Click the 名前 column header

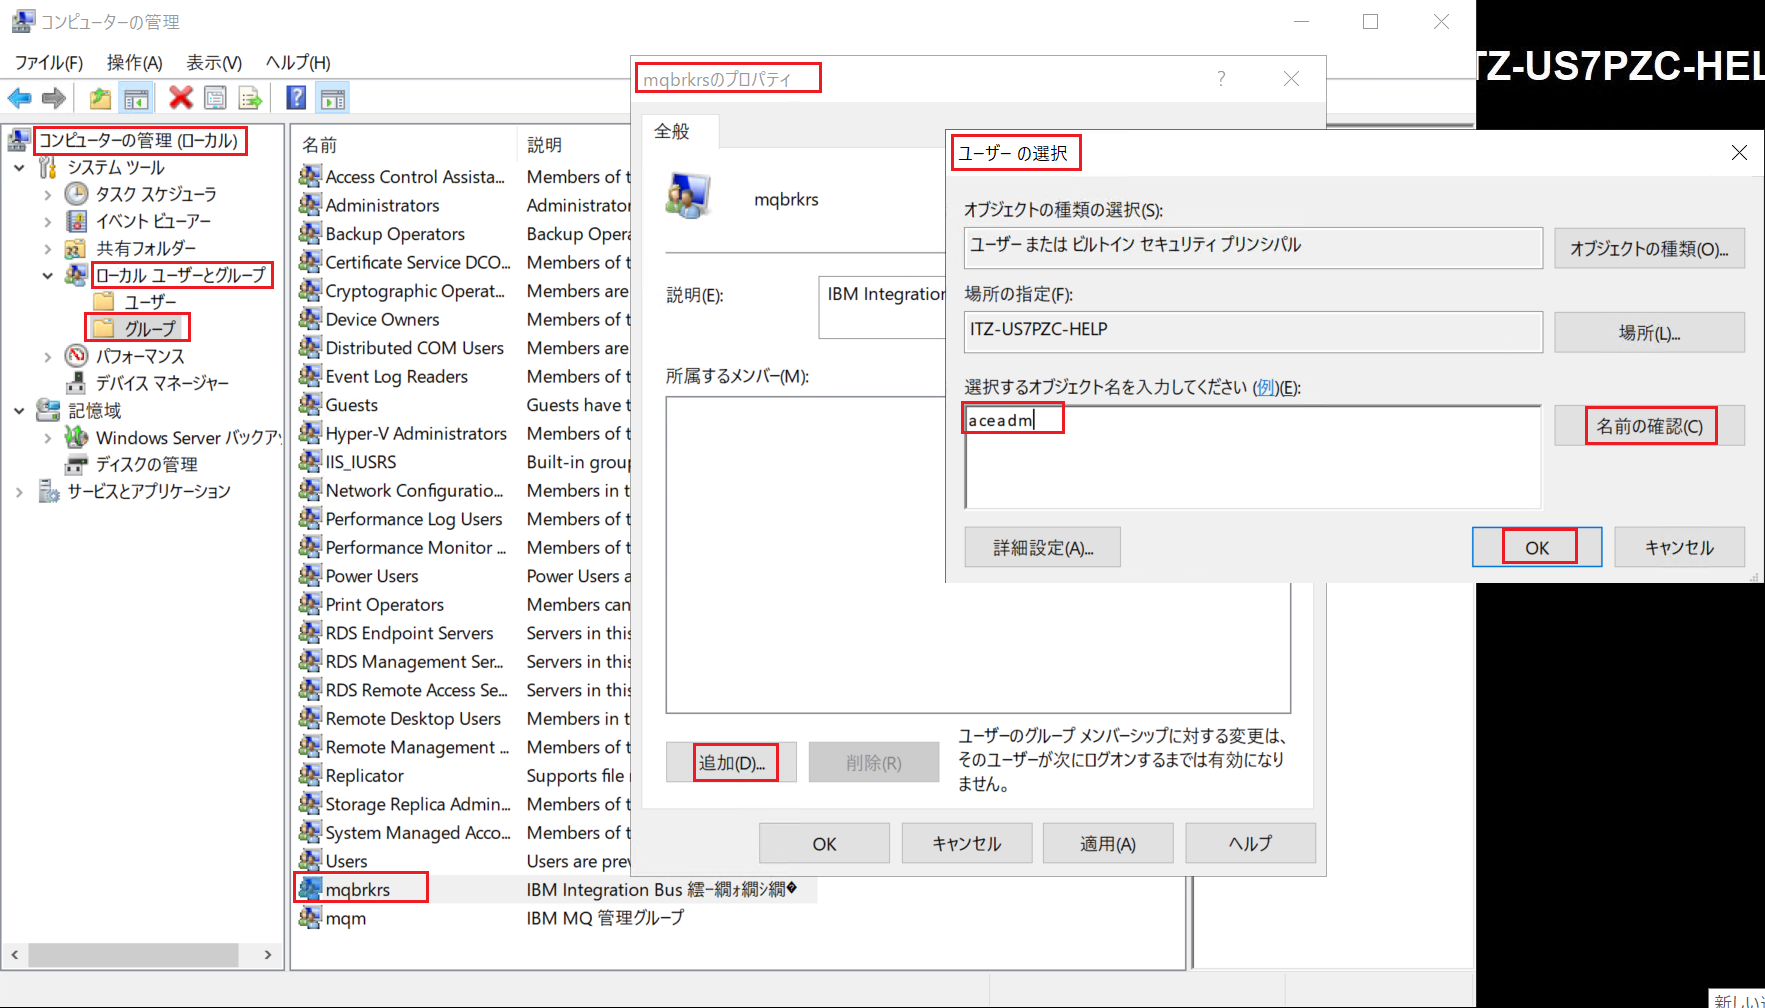click(x=405, y=145)
